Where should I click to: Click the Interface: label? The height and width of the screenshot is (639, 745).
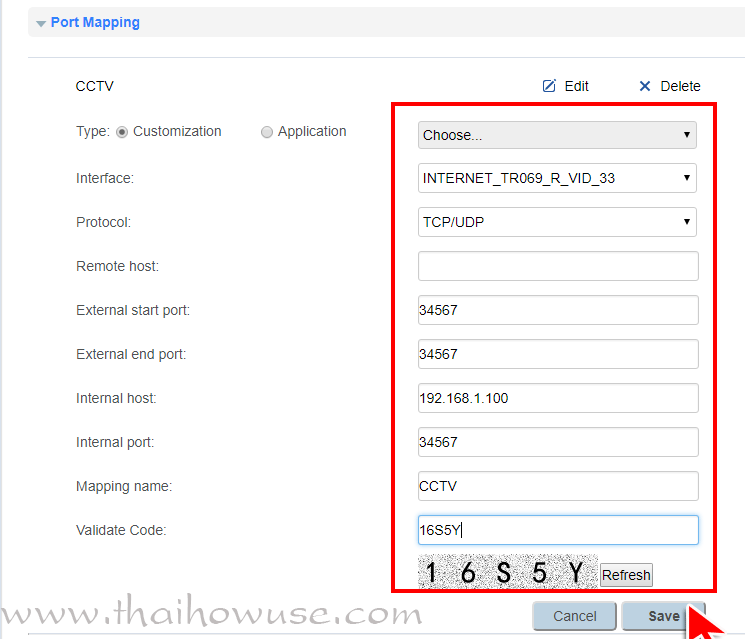point(105,178)
